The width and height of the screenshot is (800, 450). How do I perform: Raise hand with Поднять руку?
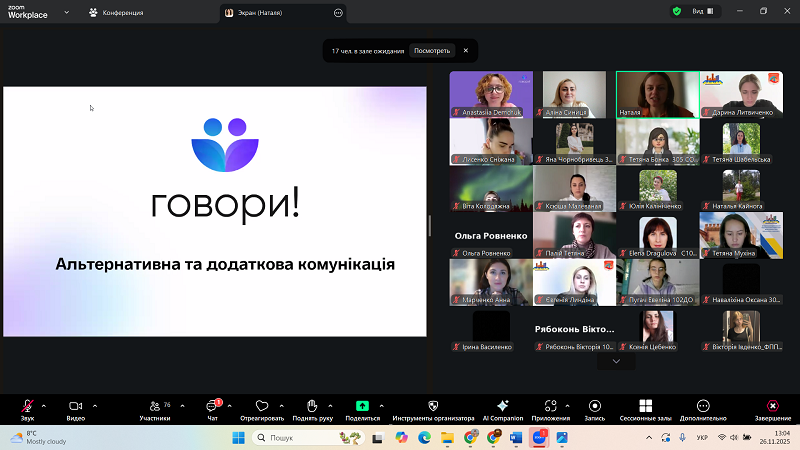[312, 406]
